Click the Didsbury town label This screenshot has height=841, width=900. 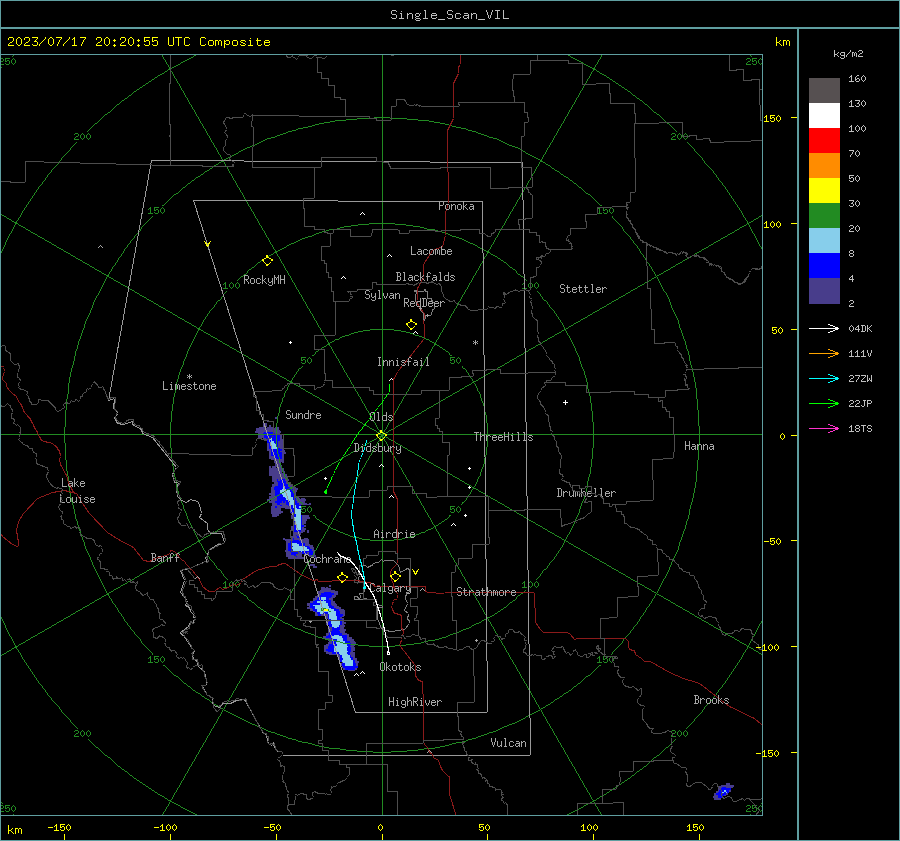pos(377,448)
